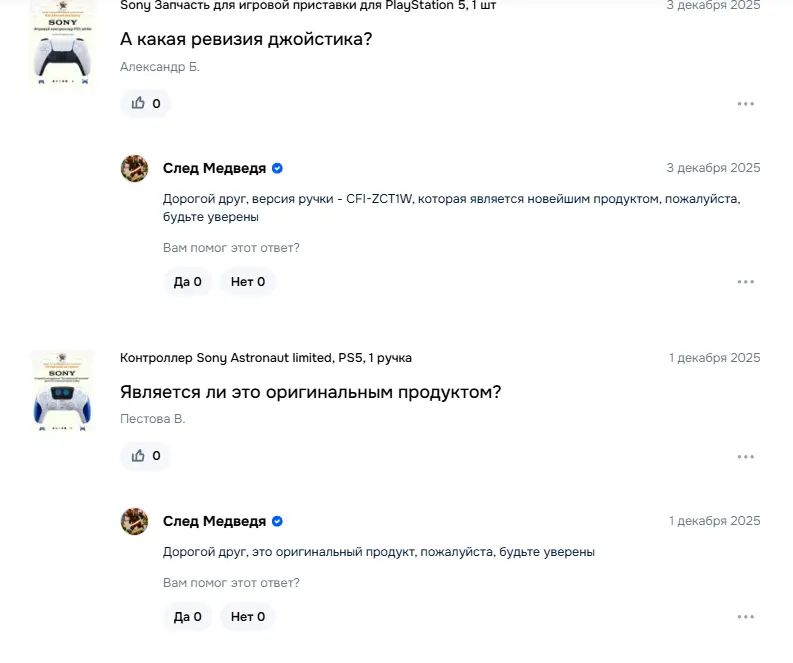
Task: Open the white PS5 controller product thumbnail
Action: pos(62,45)
